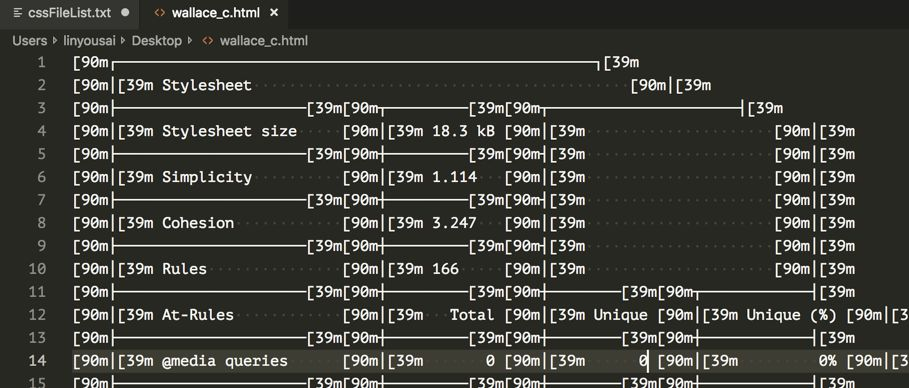Click 'Unique (%)' on line 12

pos(791,315)
